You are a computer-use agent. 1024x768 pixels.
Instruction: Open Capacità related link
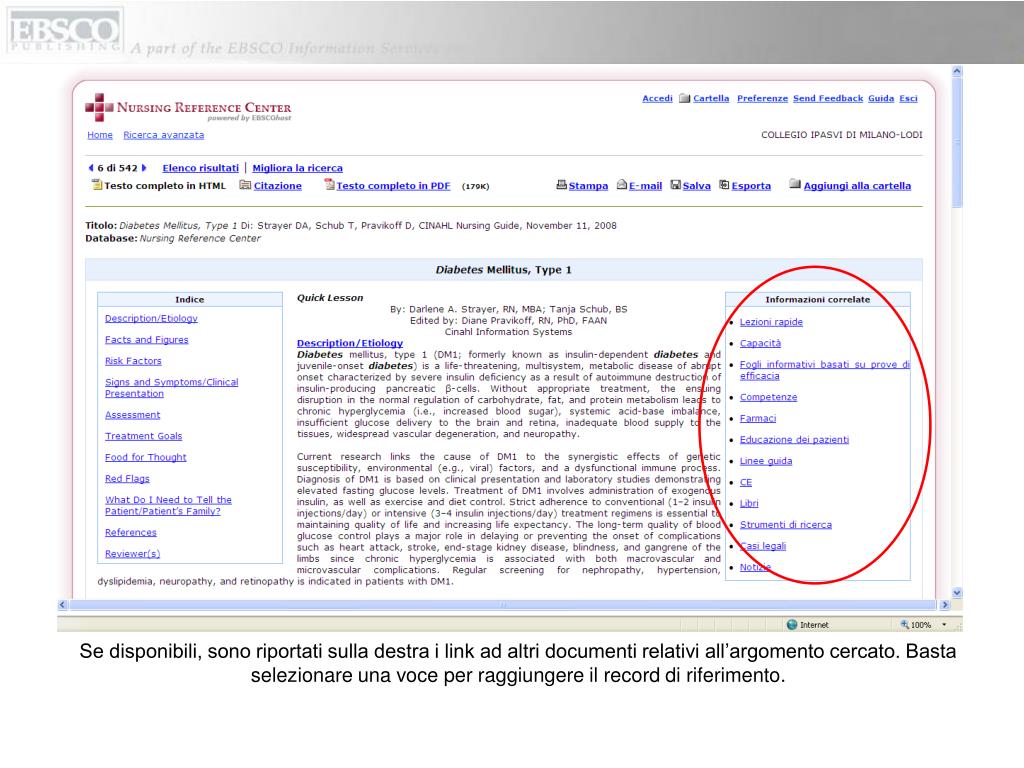(760, 343)
